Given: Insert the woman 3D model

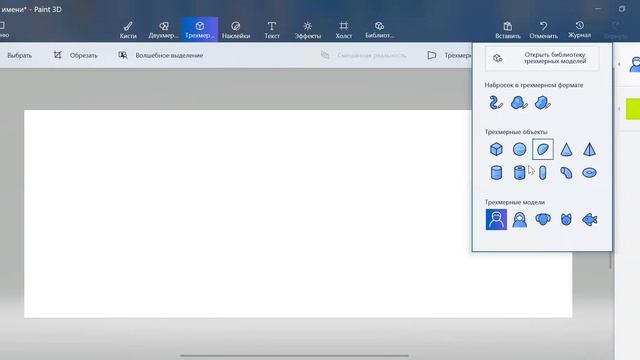Looking at the screenshot, I should pyautogui.click(x=519, y=220).
